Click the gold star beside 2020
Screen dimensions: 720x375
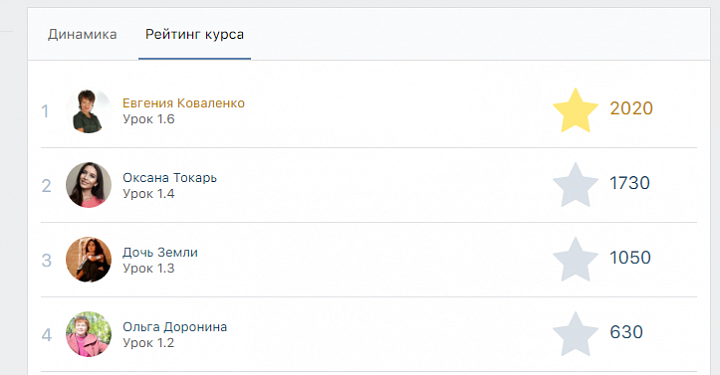(575, 111)
